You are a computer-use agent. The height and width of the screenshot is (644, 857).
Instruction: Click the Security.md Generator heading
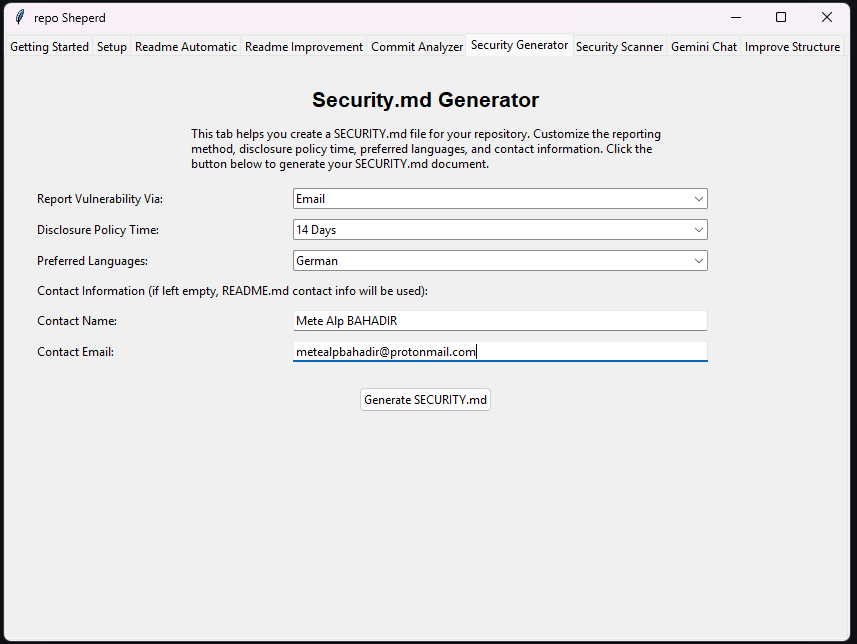pyautogui.click(x=425, y=100)
